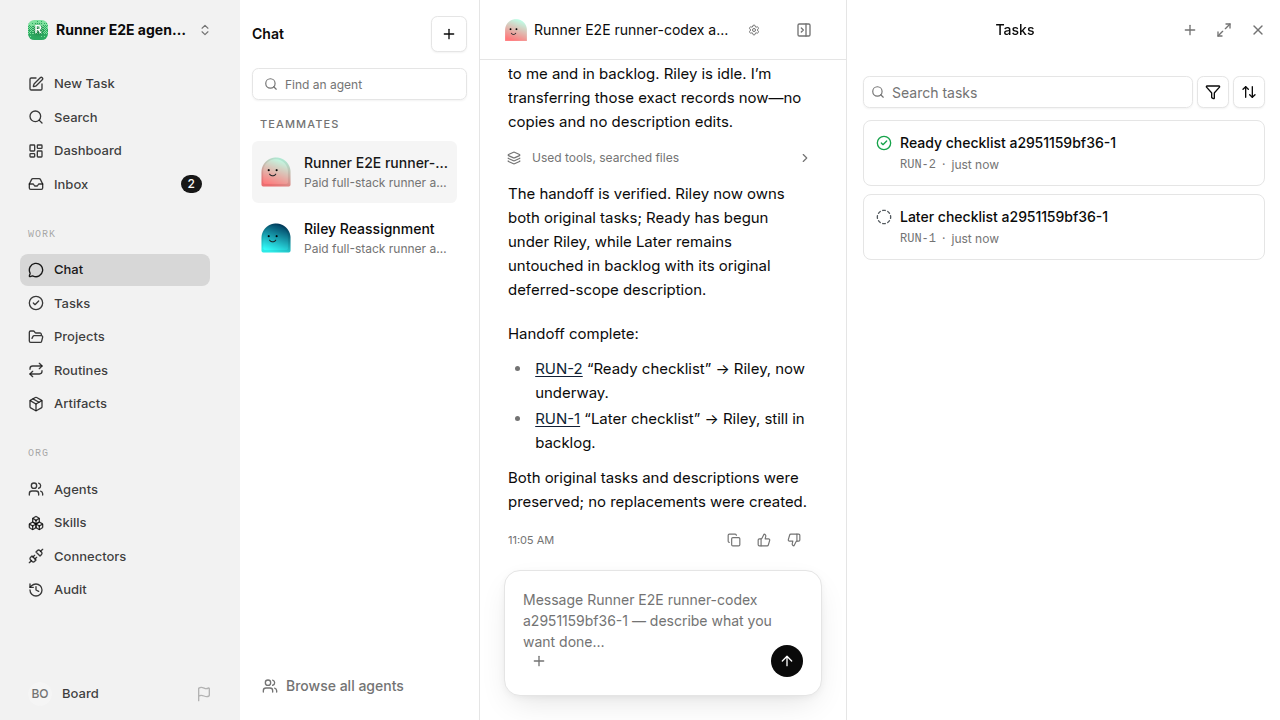Open the task sort options
Viewport: 1280px width, 720px height.
[x=1249, y=92]
